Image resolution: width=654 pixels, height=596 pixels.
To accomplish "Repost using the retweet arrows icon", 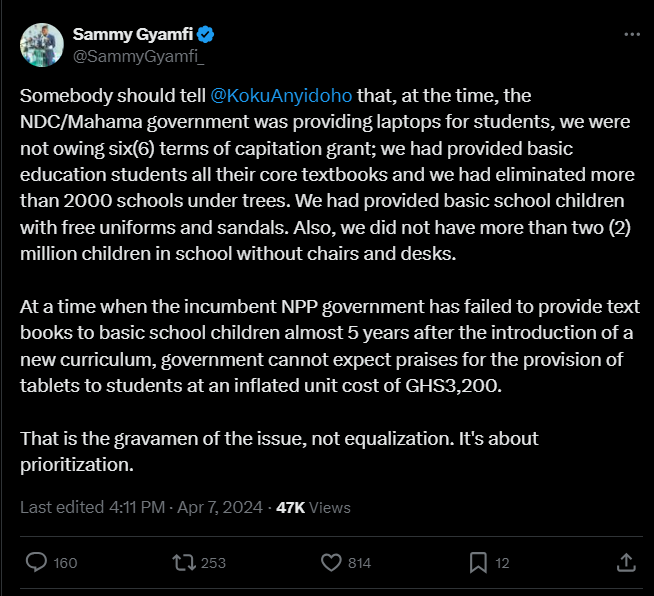I will pyautogui.click(x=184, y=562).
